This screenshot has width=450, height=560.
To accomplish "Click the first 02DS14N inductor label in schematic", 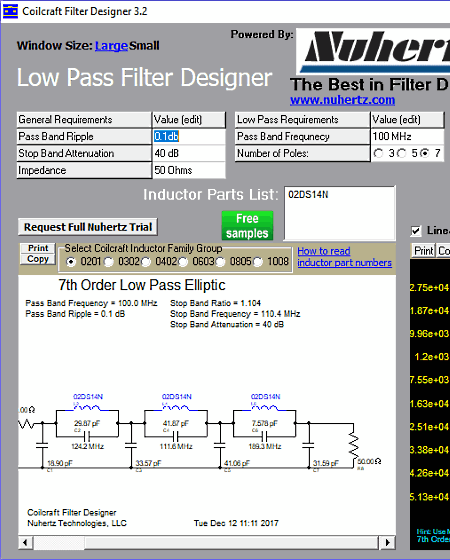I will [88, 396].
